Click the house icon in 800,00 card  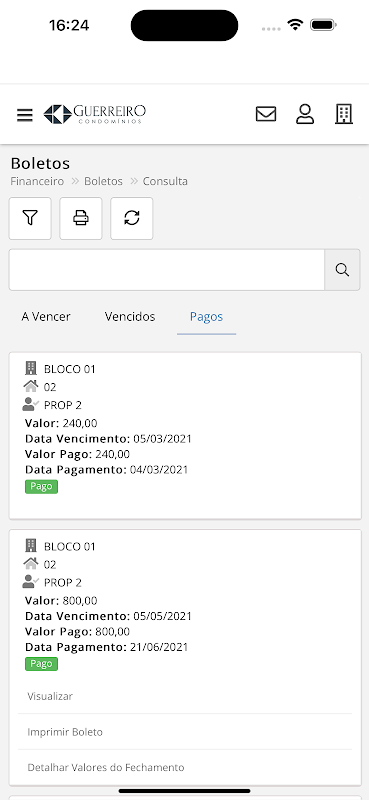point(31,564)
